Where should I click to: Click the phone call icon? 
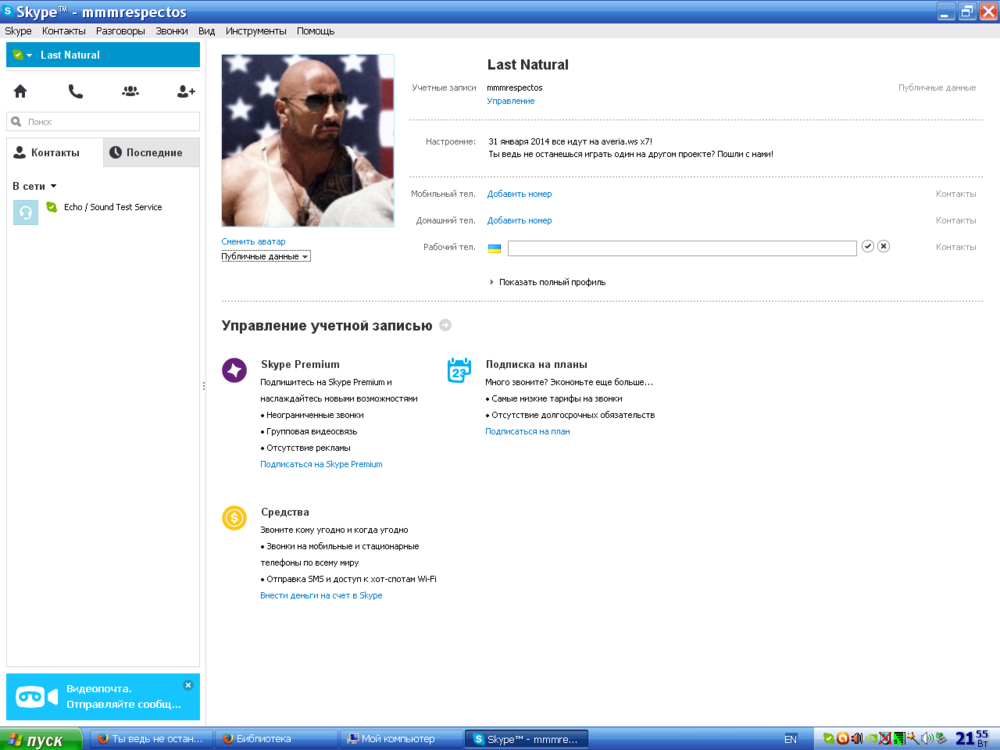pos(75,91)
